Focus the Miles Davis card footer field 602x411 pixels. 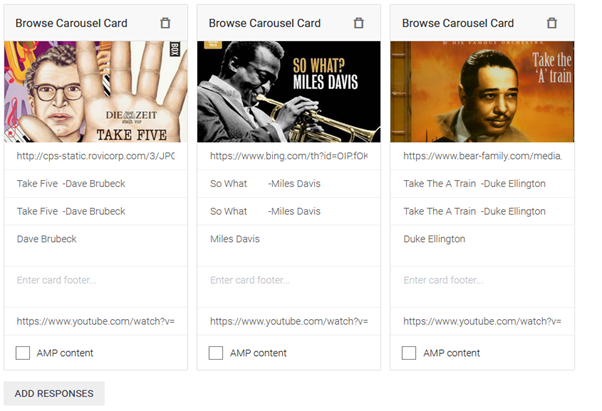pos(289,287)
